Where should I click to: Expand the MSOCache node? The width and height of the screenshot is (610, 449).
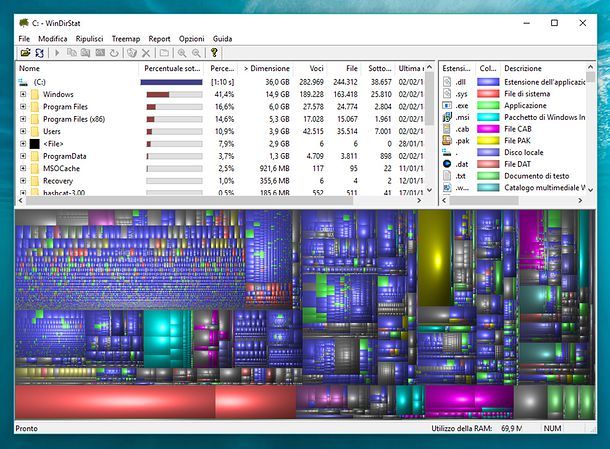tap(23, 168)
